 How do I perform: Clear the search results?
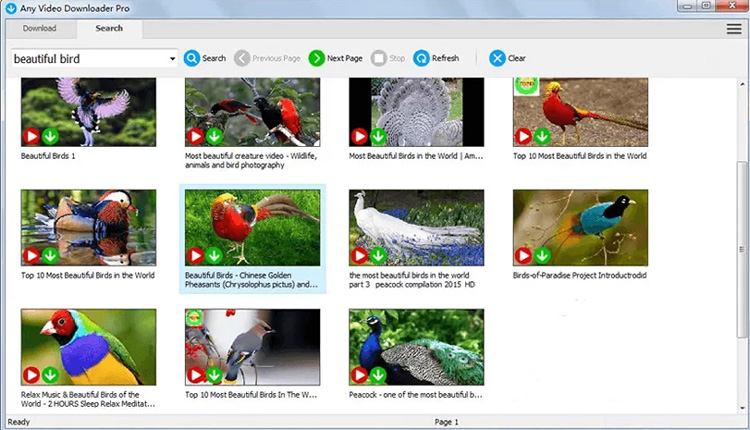point(507,58)
